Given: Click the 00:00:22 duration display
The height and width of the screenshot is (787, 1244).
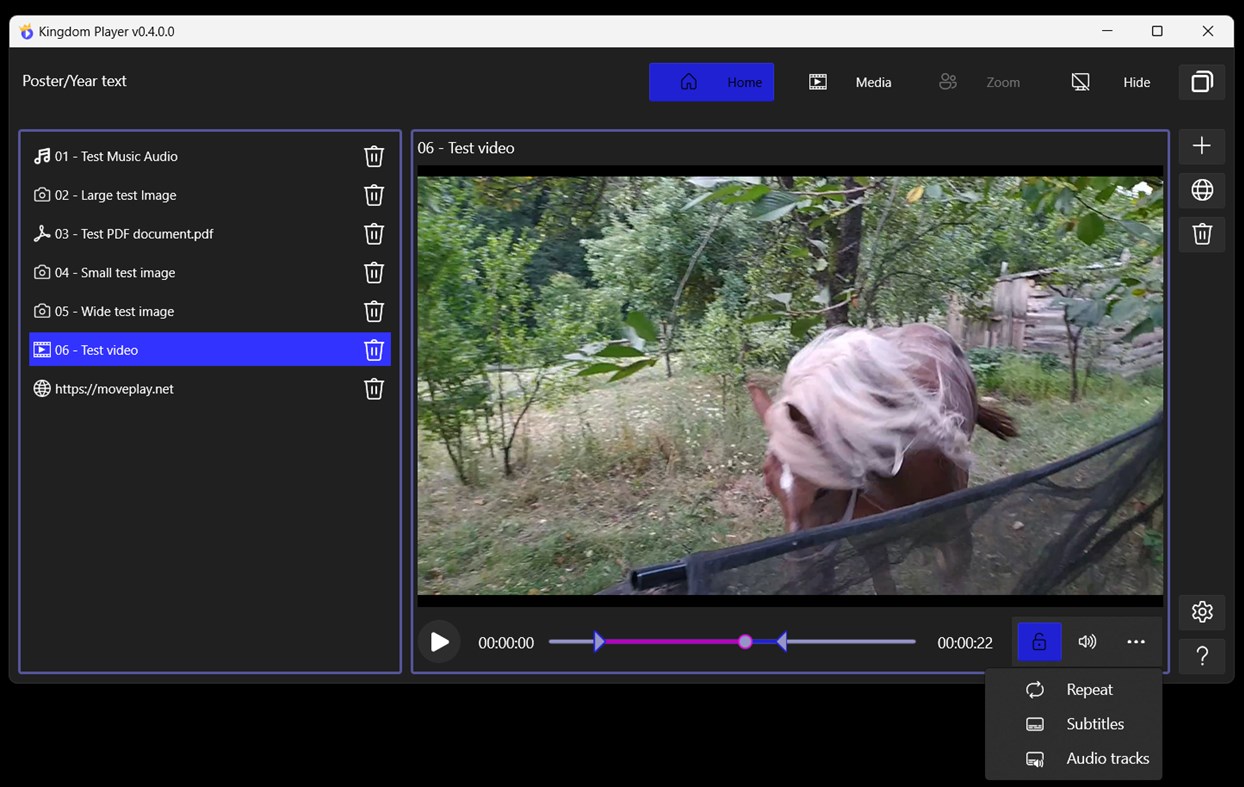Looking at the screenshot, I should (x=965, y=643).
